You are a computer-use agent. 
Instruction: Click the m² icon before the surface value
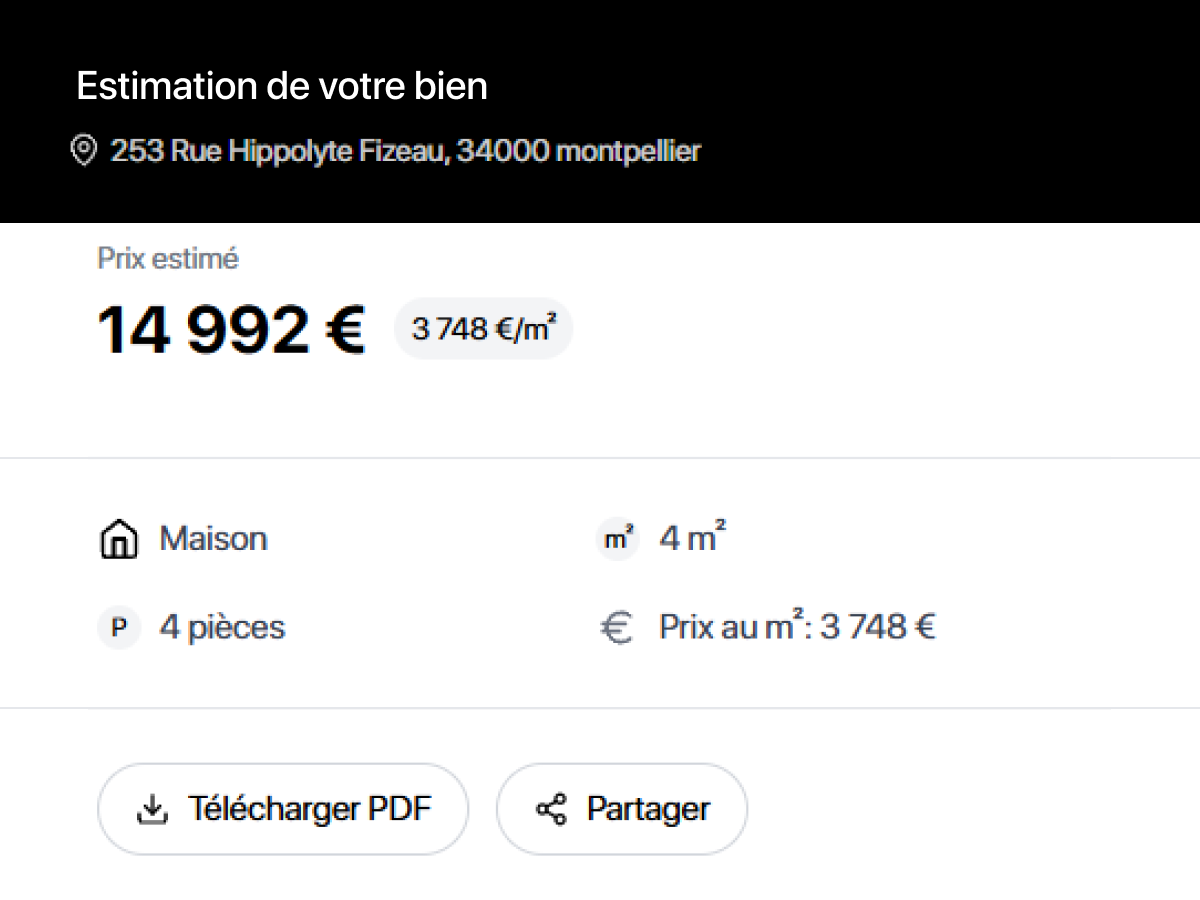click(617, 538)
